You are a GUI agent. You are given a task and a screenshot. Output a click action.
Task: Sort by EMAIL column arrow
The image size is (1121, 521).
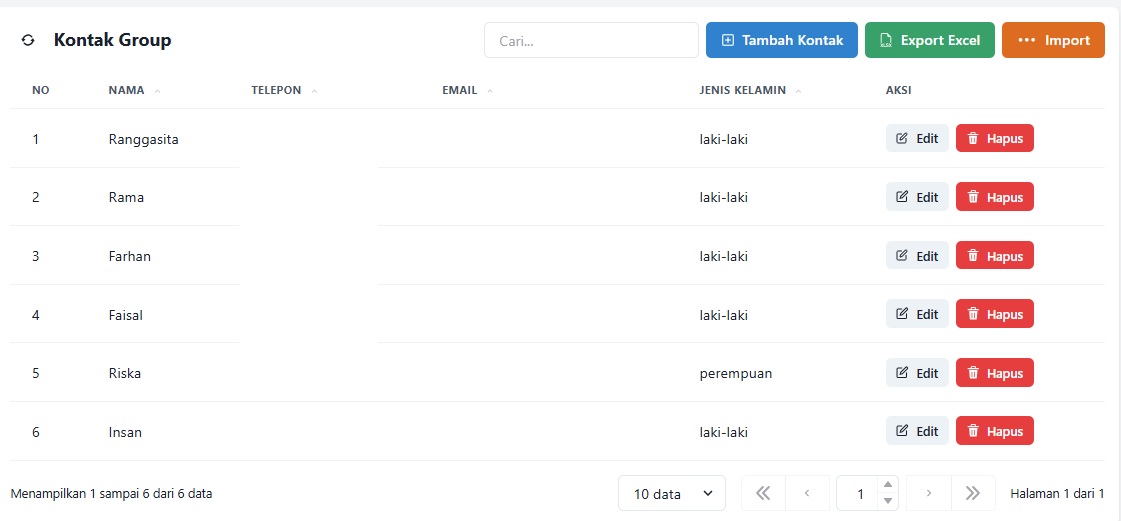[x=490, y=91]
